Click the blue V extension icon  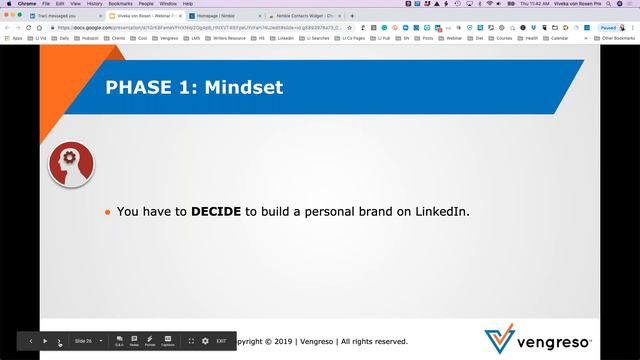coord(533,28)
